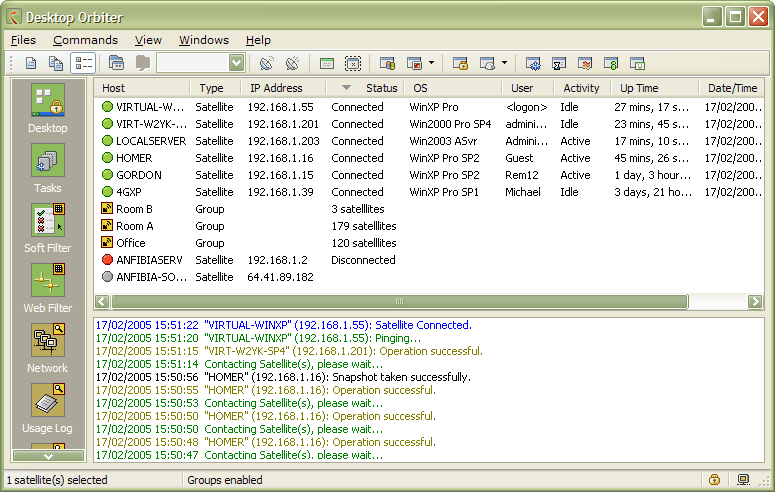Open the View menu
775x492 pixels.
coord(148,40)
